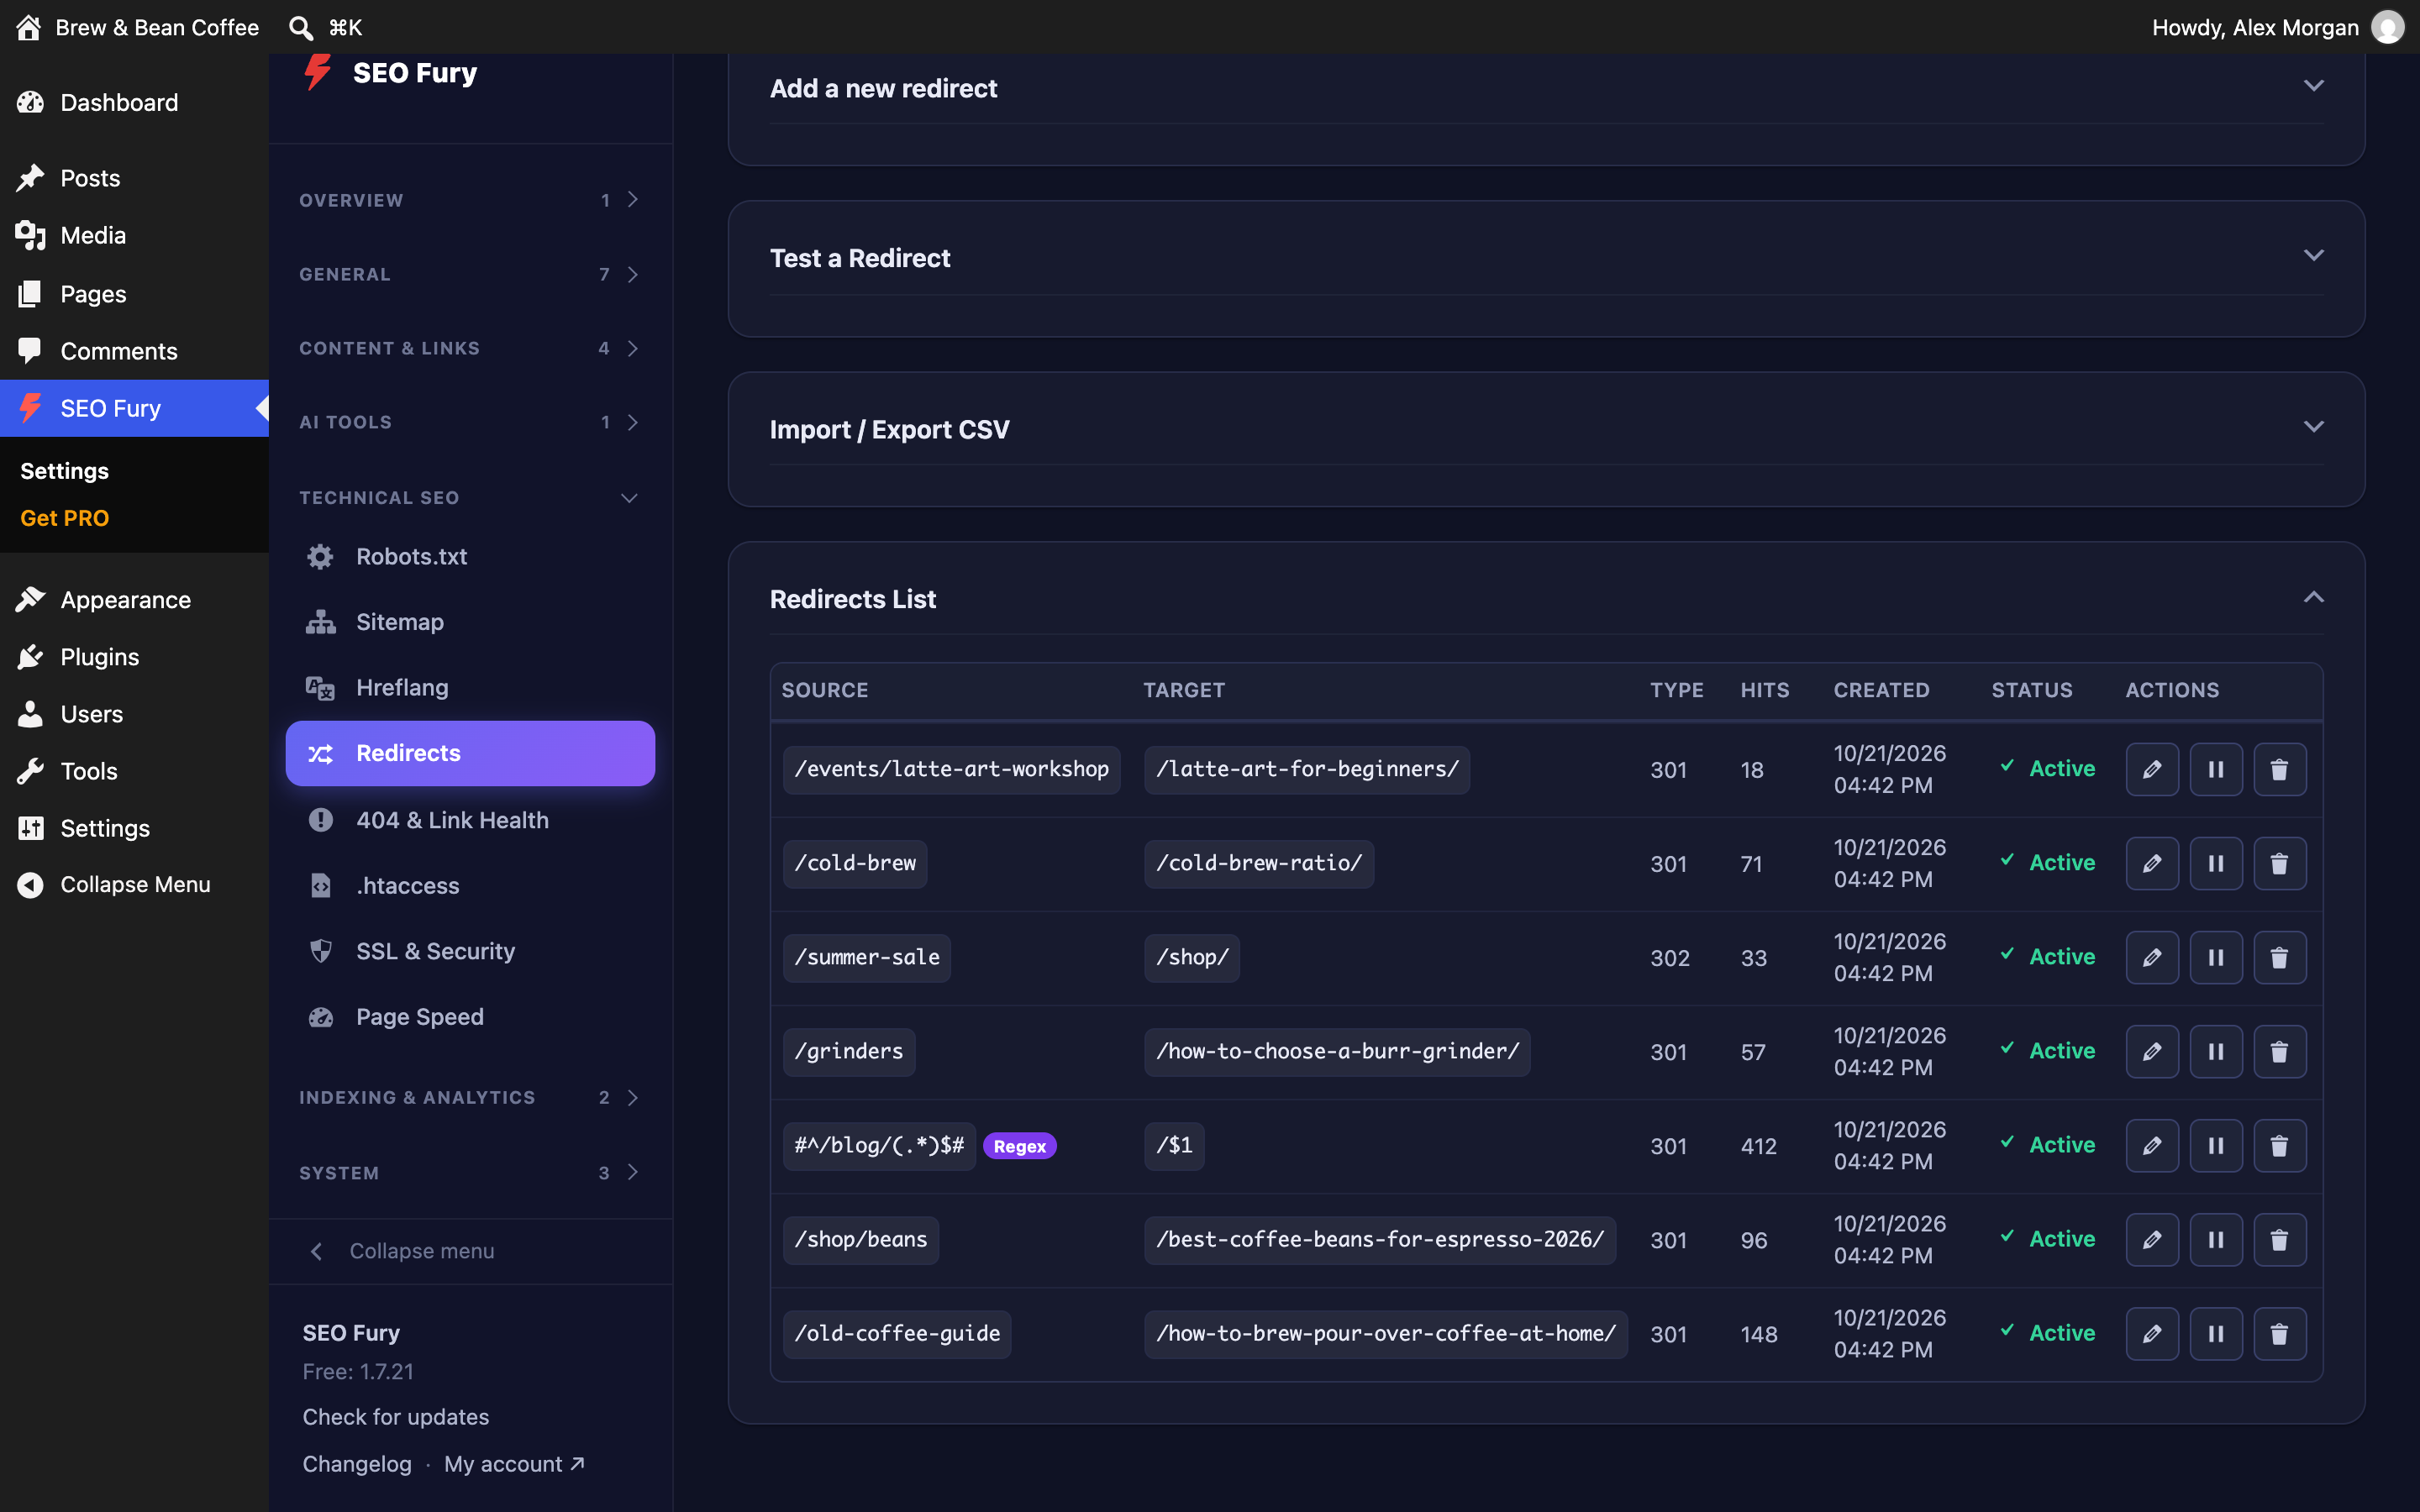2420x1512 pixels.
Task: Click the /how-to-choose-a-burr-grinder/ target
Action: pyautogui.click(x=1337, y=1052)
